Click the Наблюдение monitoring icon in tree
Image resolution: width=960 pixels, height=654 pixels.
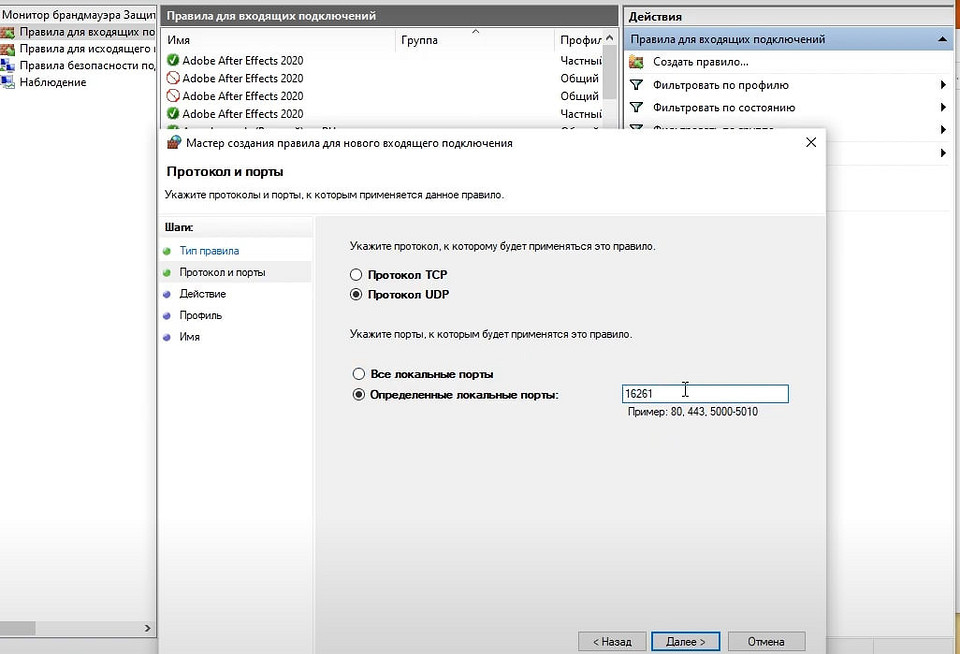click(9, 82)
